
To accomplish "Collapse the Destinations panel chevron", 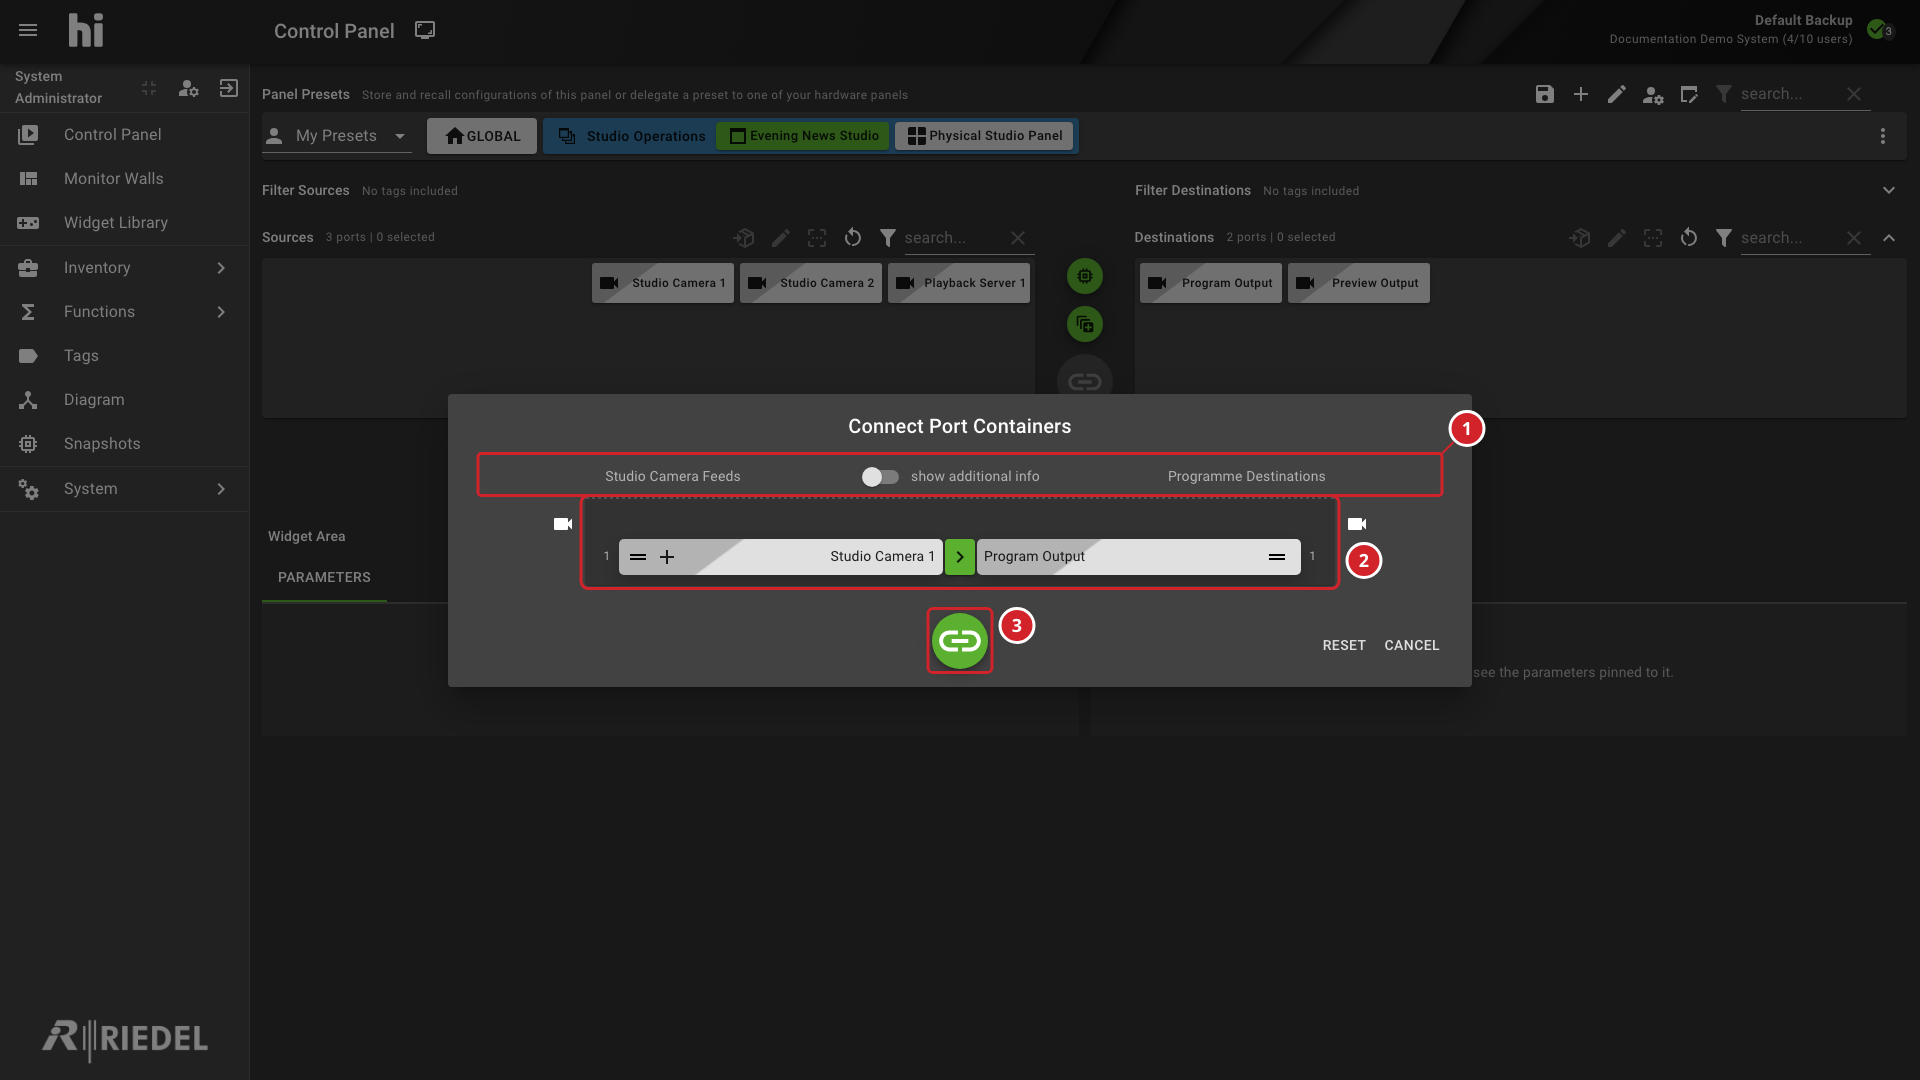I will [x=1888, y=238].
